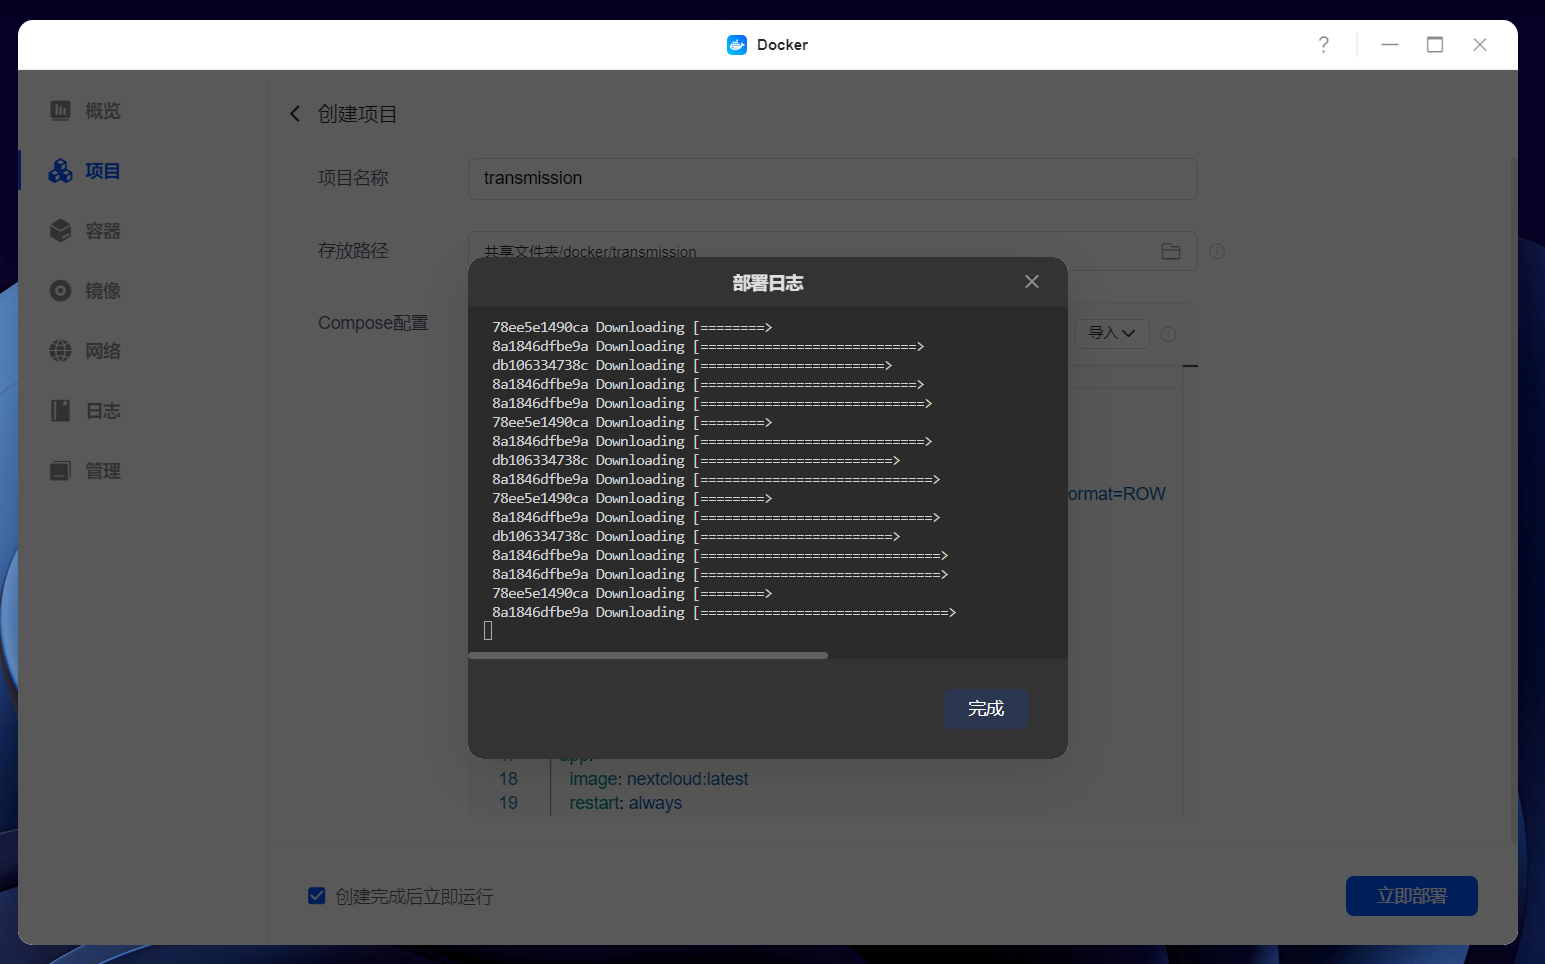Click the 项目名称 input with transmission
Image resolution: width=1545 pixels, height=964 pixels.
click(x=833, y=178)
